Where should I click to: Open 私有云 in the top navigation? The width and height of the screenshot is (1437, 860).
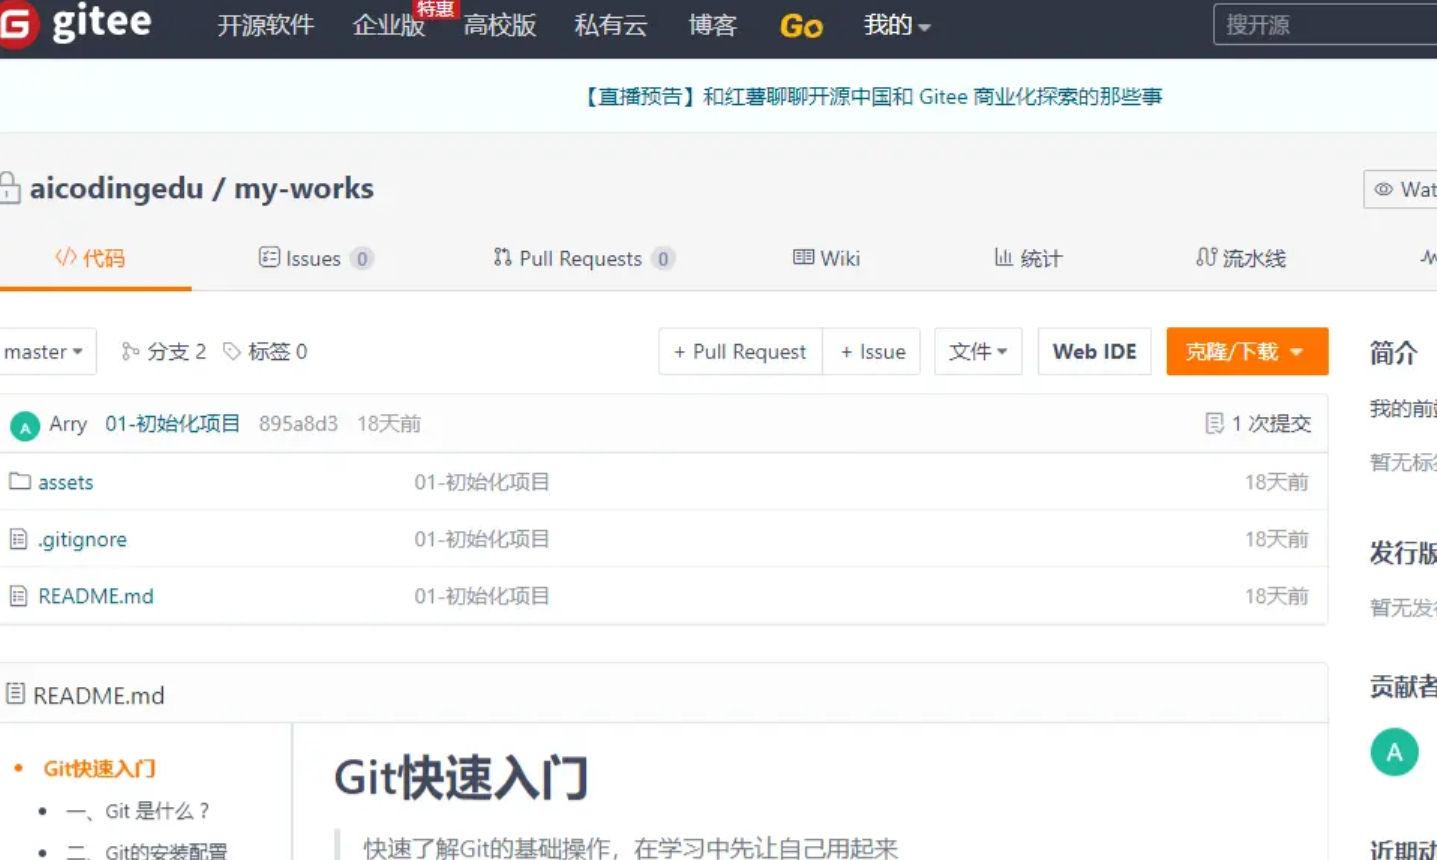click(x=611, y=25)
